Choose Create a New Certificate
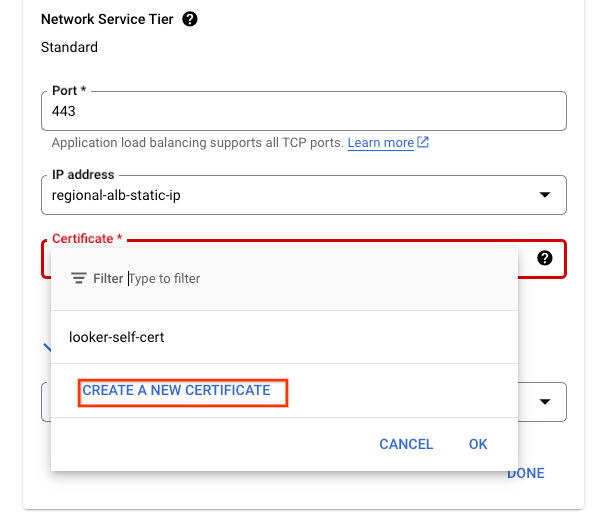The image size is (604, 521). point(176,390)
